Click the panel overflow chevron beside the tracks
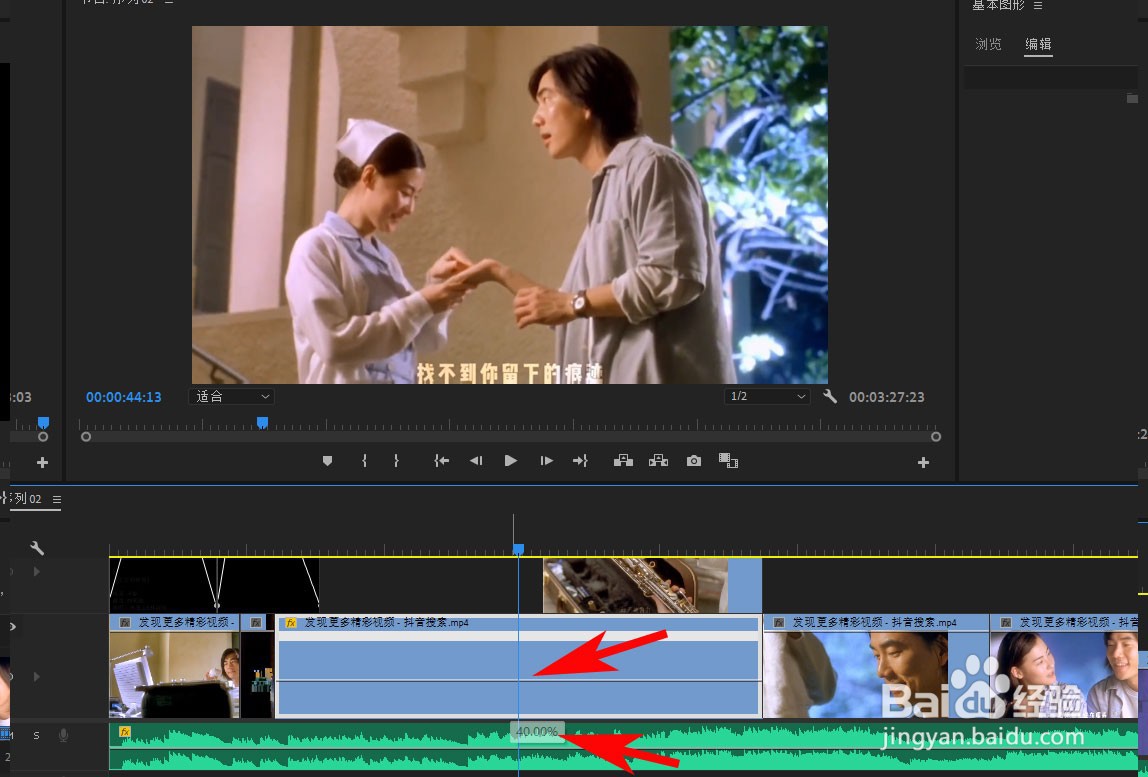 pyautogui.click(x=12, y=627)
